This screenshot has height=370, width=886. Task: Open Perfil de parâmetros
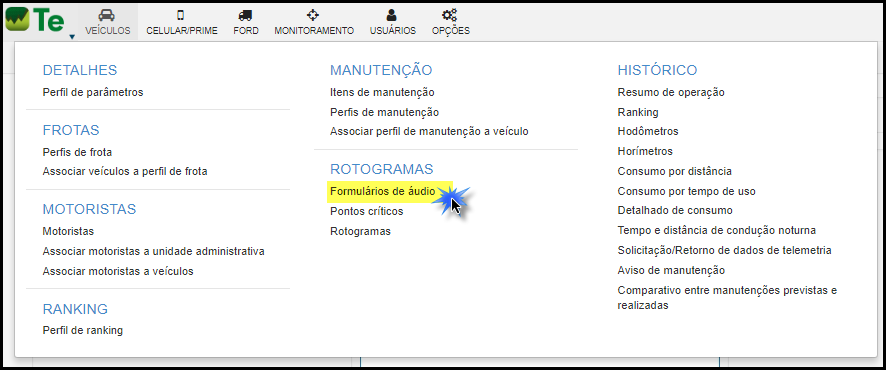click(93, 92)
